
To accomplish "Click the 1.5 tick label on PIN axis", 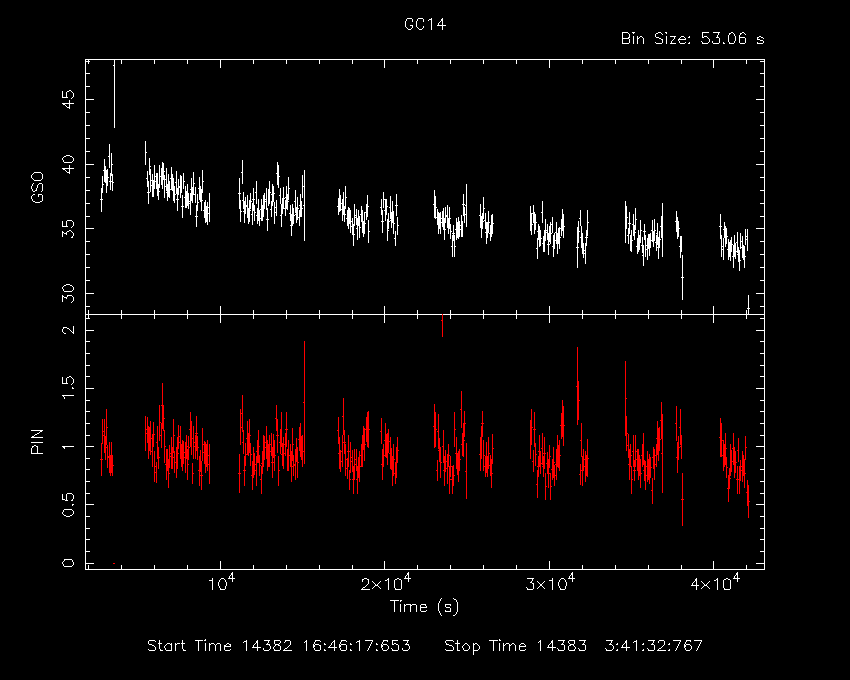I will (x=69, y=388).
